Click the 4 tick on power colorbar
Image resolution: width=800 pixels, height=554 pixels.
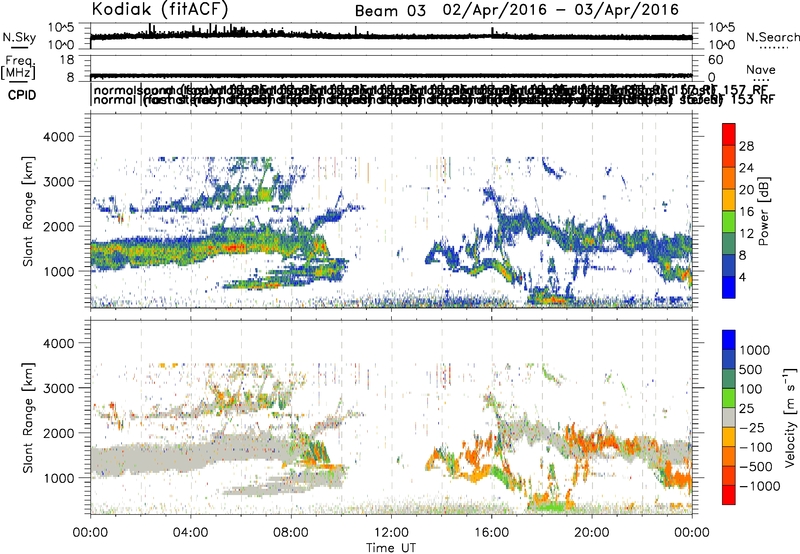744,277
